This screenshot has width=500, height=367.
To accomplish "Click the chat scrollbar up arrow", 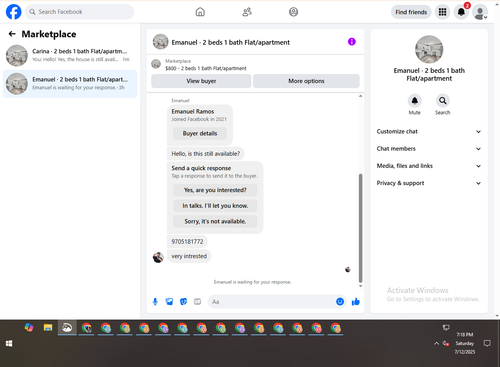I will [x=360, y=96].
